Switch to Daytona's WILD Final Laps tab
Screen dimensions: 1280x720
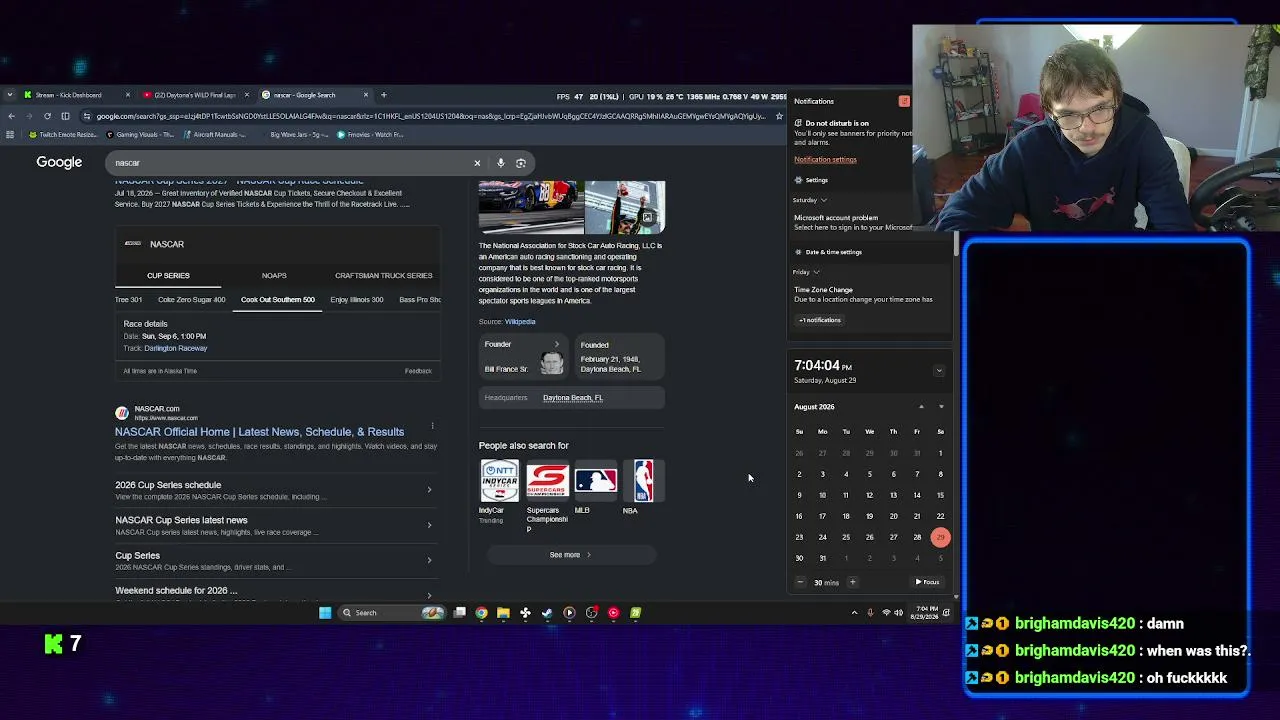[x=195, y=95]
